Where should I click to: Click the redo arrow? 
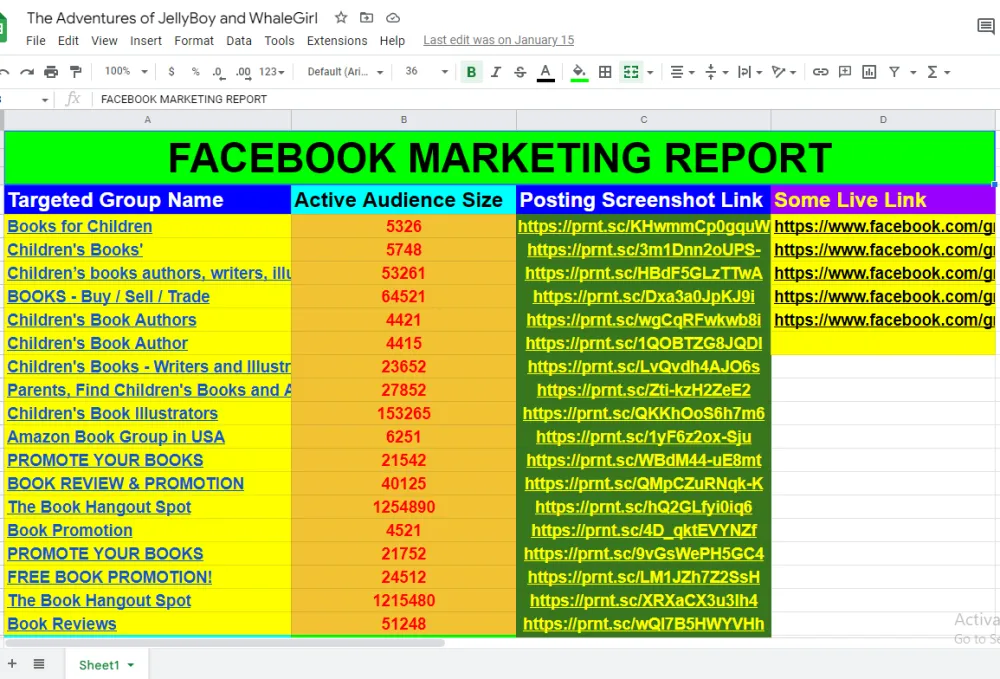(27, 72)
